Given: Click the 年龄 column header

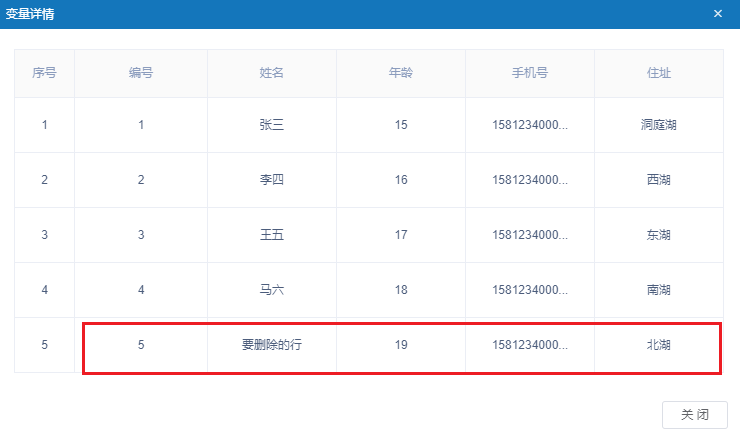Looking at the screenshot, I should click(401, 73).
